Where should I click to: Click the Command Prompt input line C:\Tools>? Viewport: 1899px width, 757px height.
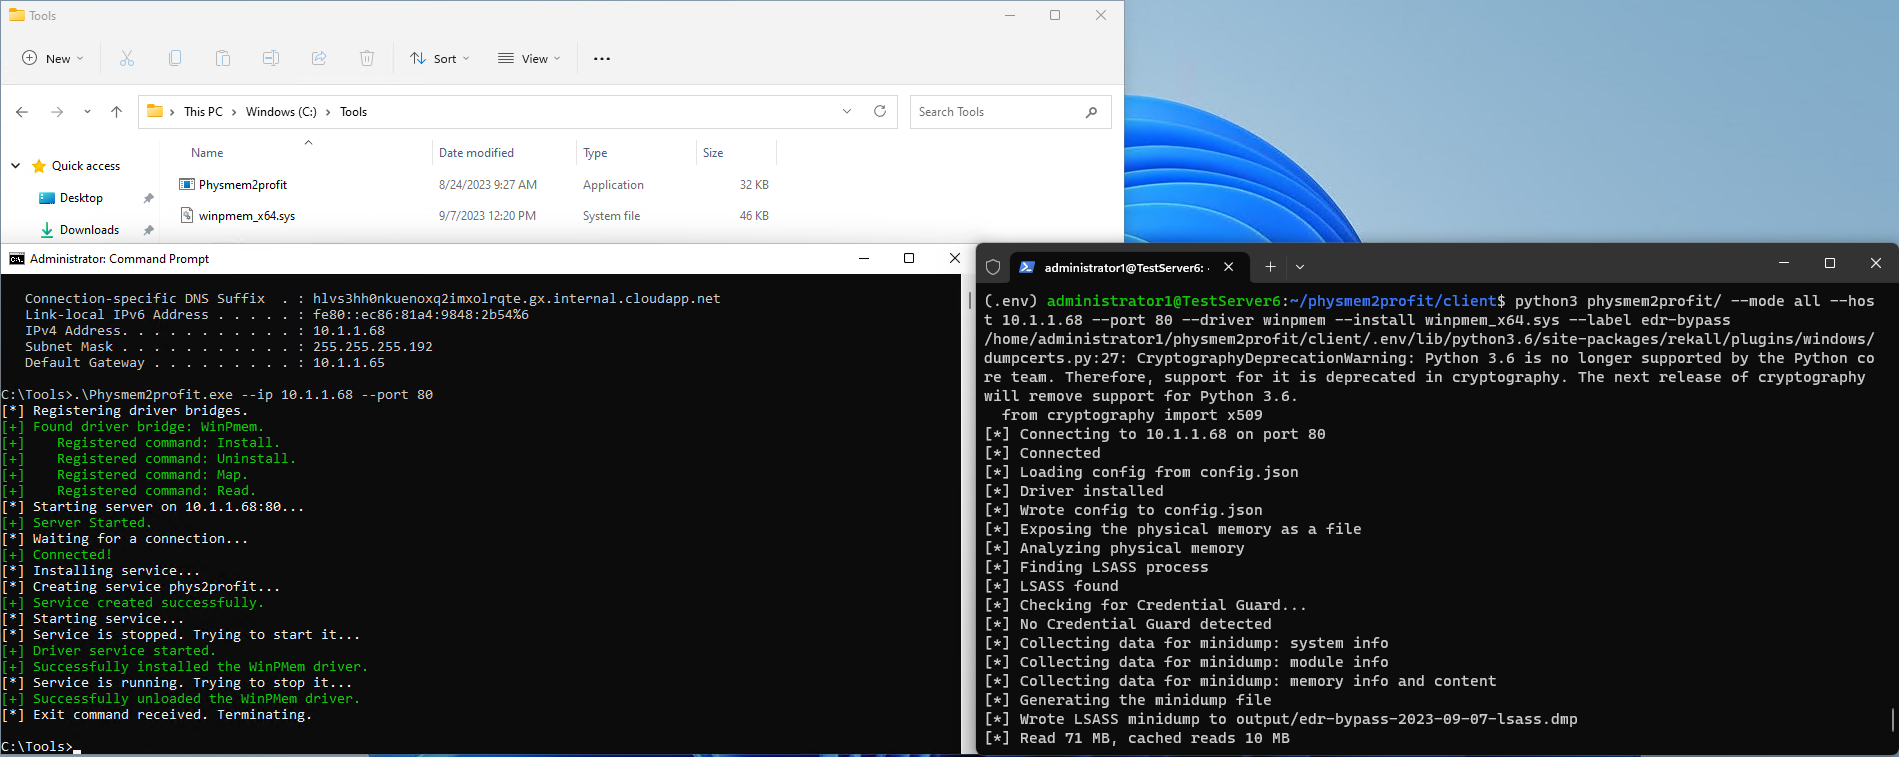(x=40, y=746)
